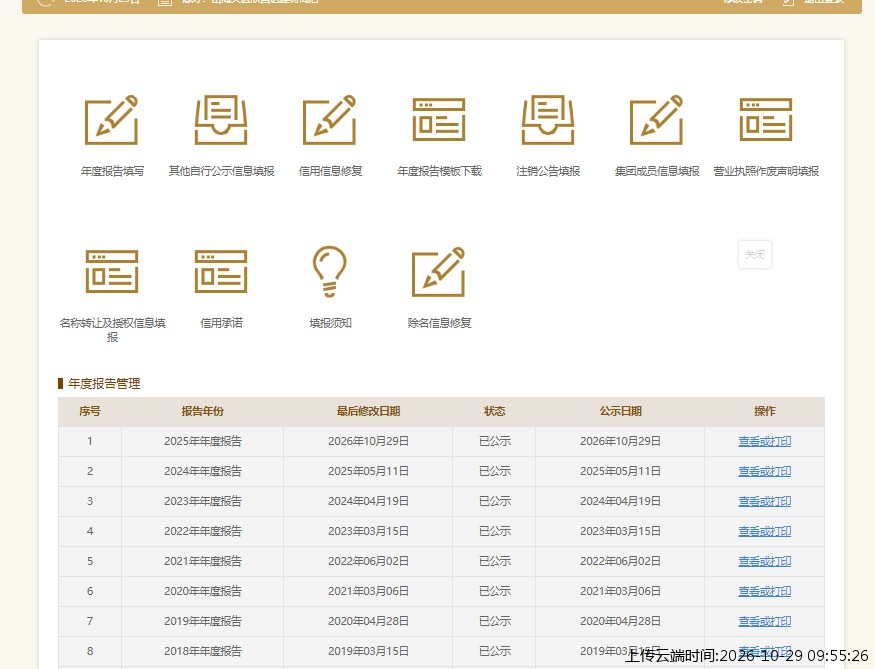Open the 年度报告填写 icon
The image size is (875, 669).
click(112, 120)
